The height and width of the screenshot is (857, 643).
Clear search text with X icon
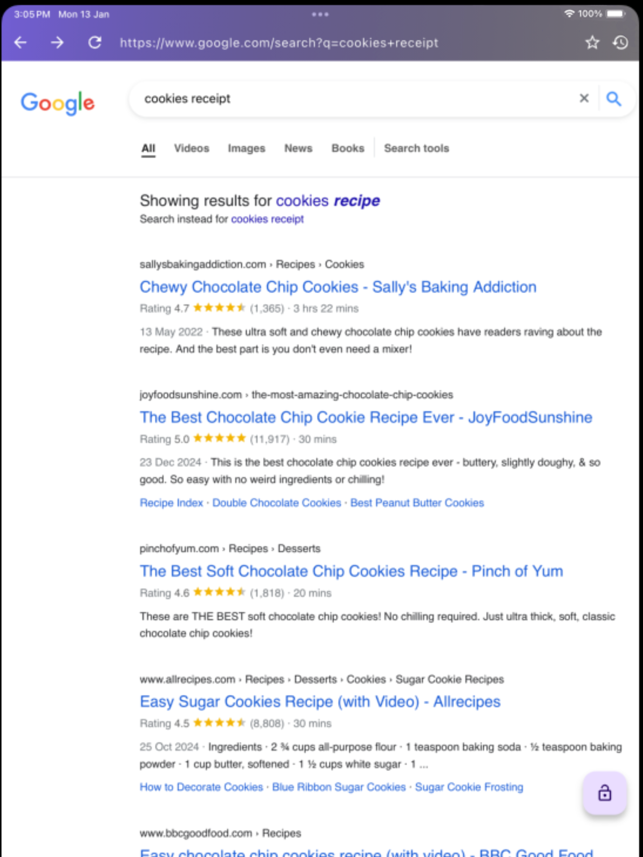pyautogui.click(x=584, y=98)
